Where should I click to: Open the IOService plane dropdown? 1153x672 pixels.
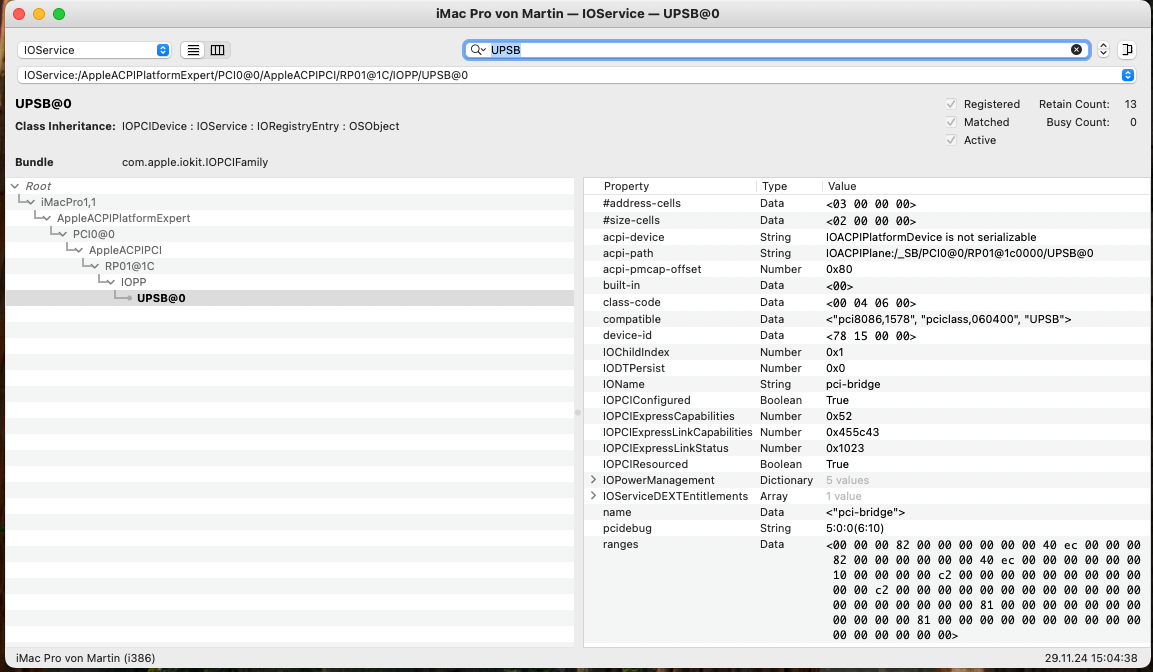[94, 50]
